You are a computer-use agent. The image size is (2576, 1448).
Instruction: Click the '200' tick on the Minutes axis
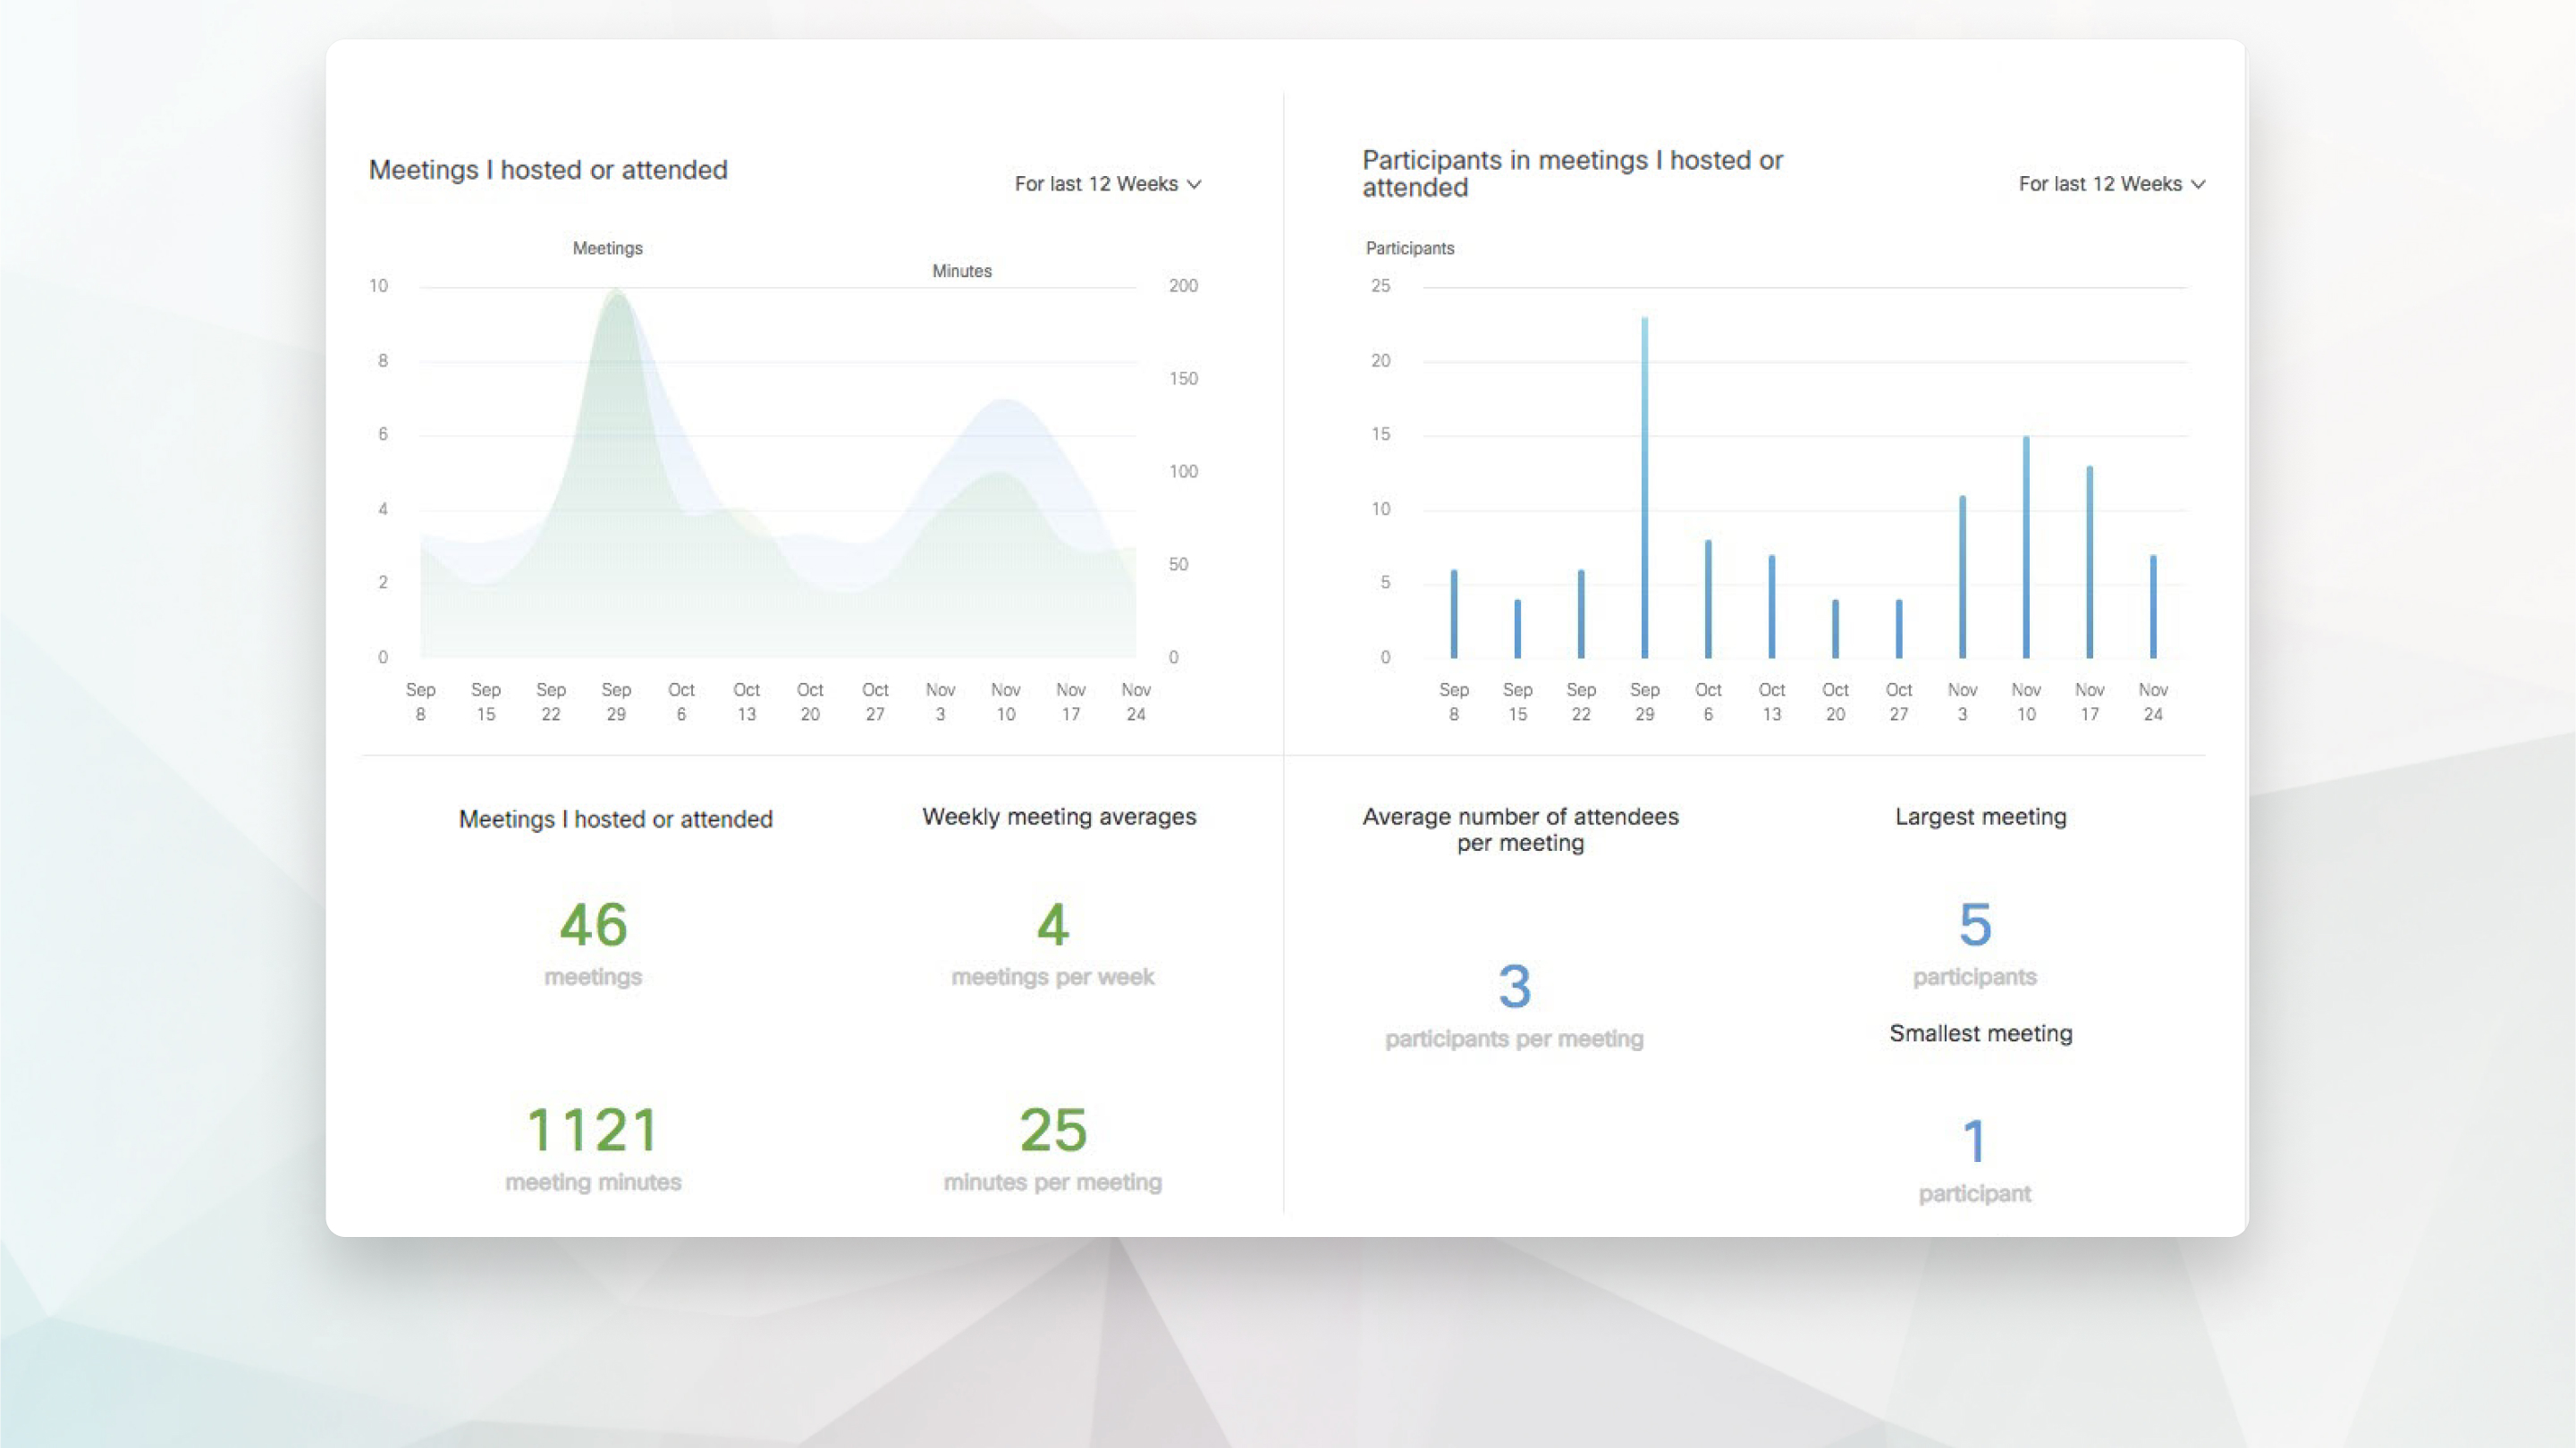pyautogui.click(x=1183, y=286)
